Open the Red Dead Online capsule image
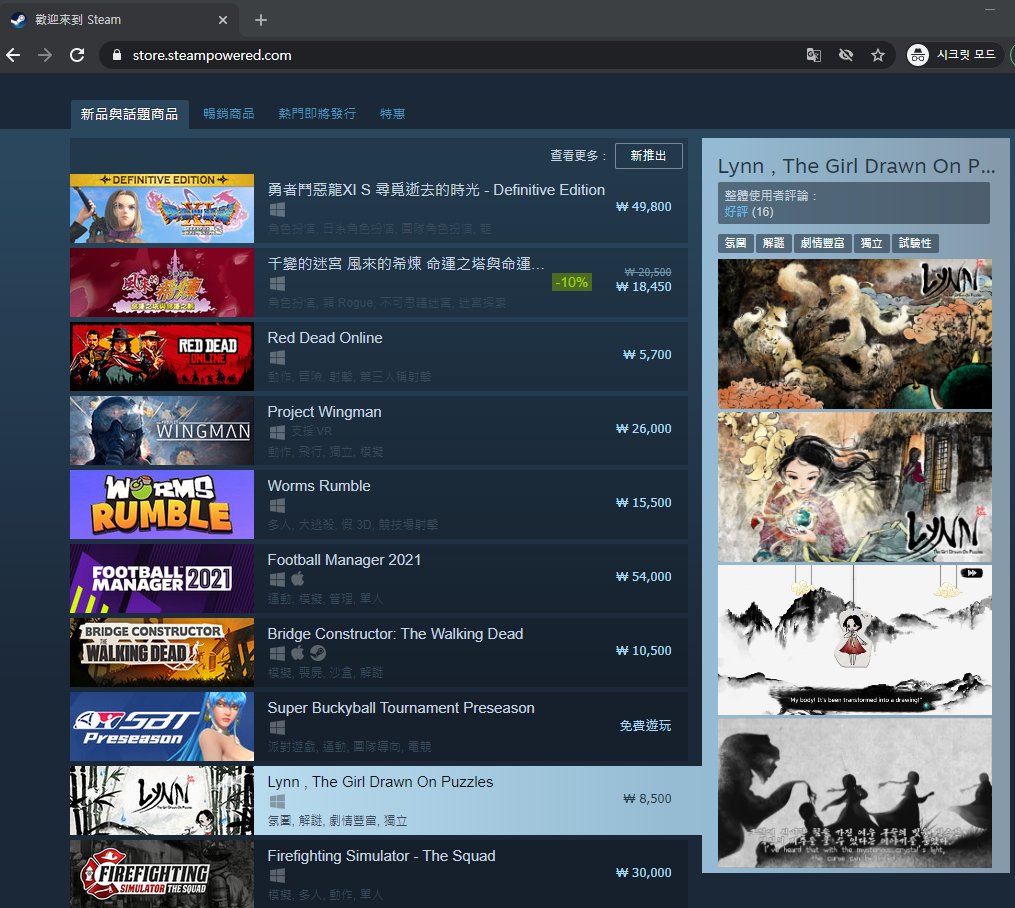1015x908 pixels. (x=162, y=357)
